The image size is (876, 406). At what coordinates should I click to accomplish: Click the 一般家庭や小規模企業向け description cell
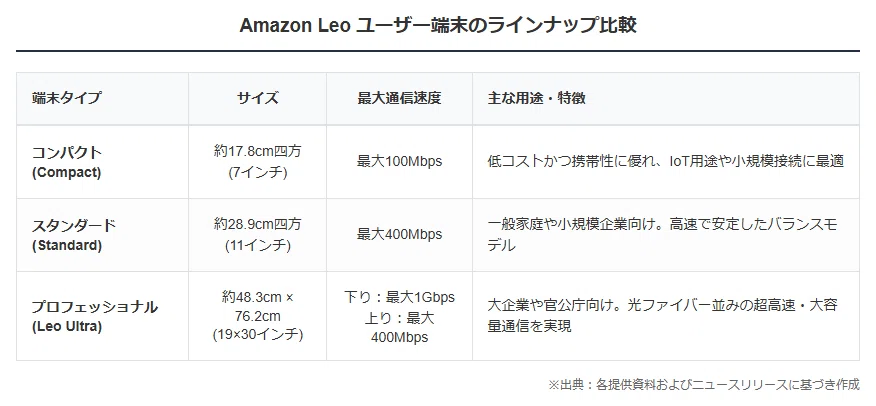663,235
